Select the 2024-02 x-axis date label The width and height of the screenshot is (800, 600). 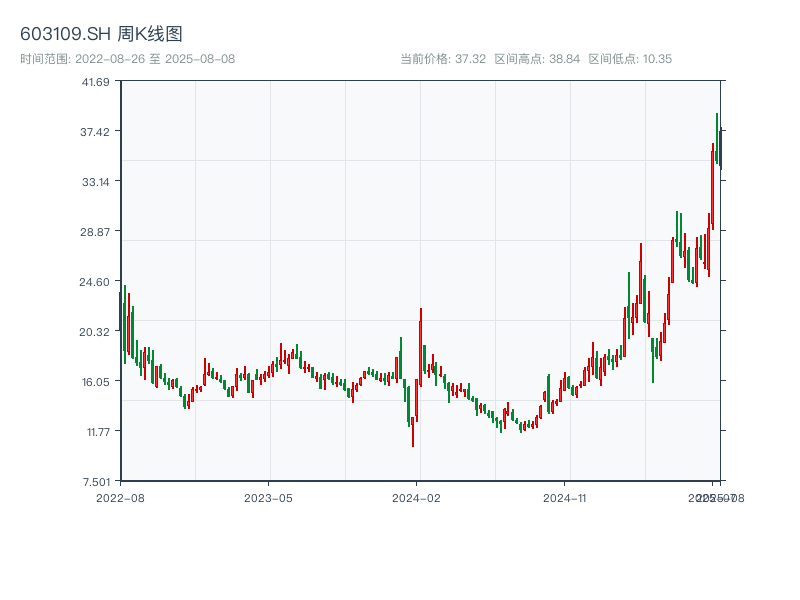(417, 497)
